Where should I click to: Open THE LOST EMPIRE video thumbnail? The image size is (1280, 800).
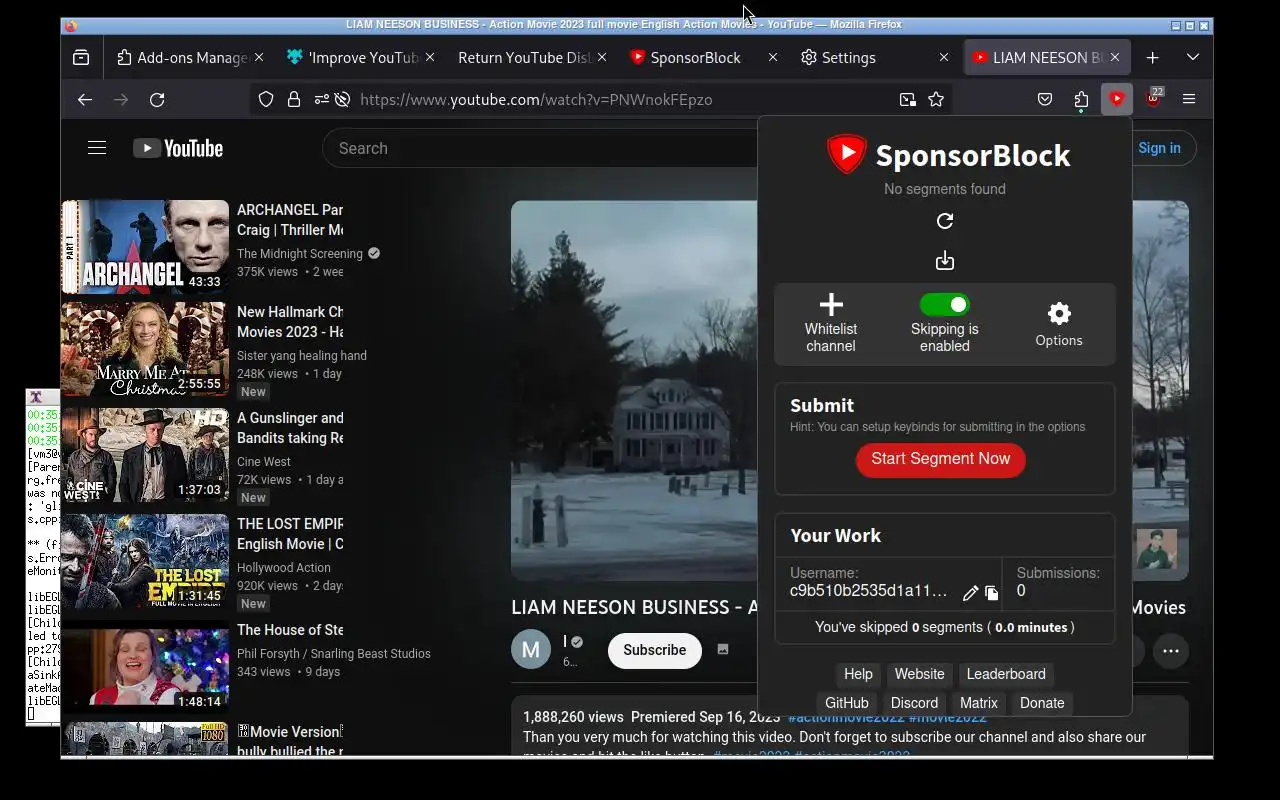(x=145, y=561)
